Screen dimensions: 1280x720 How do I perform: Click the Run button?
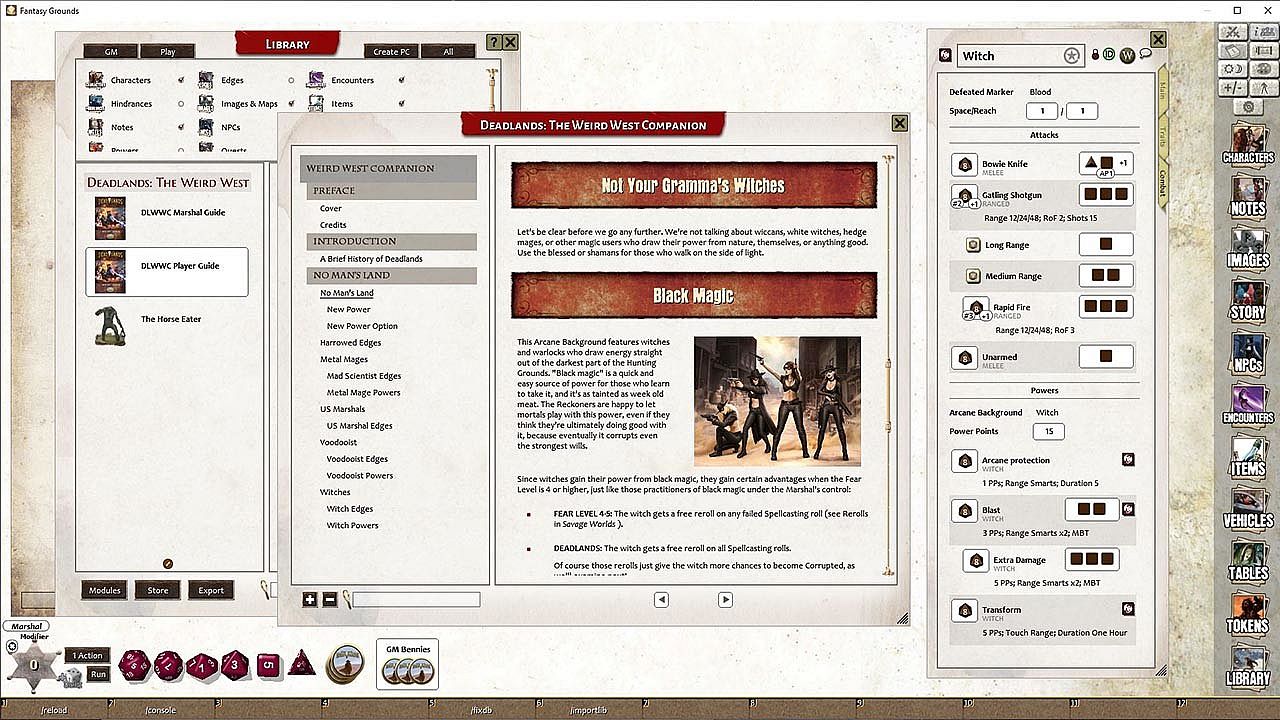tap(98, 674)
